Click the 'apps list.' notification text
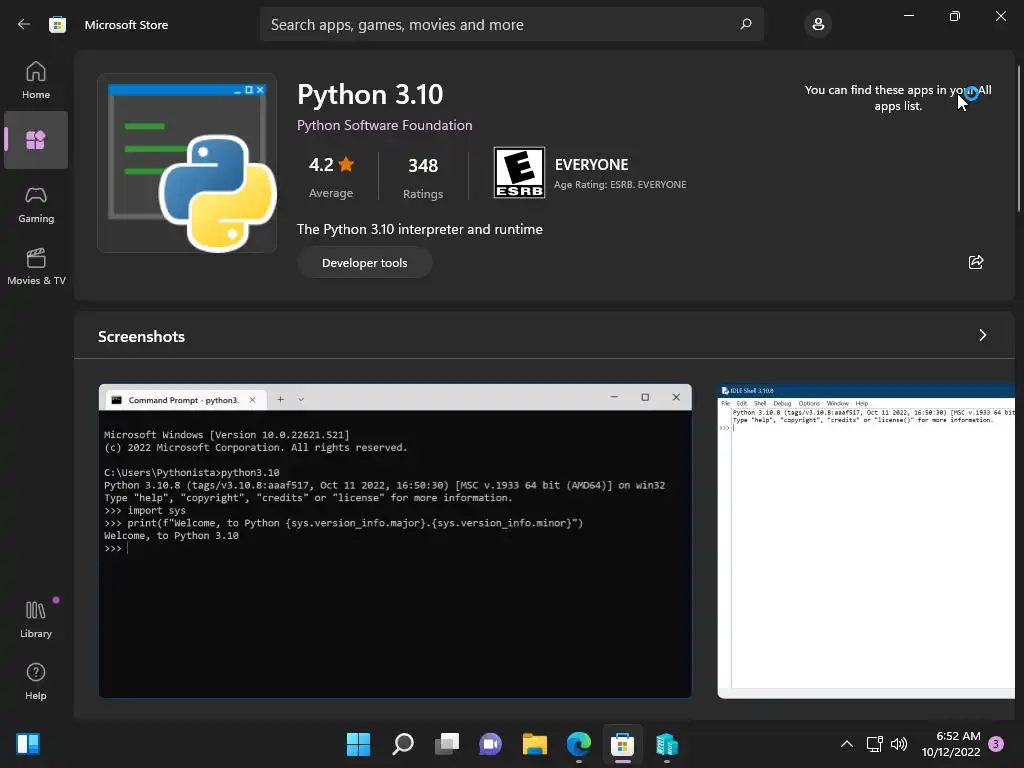Viewport: 1024px width, 768px height. 898,106
